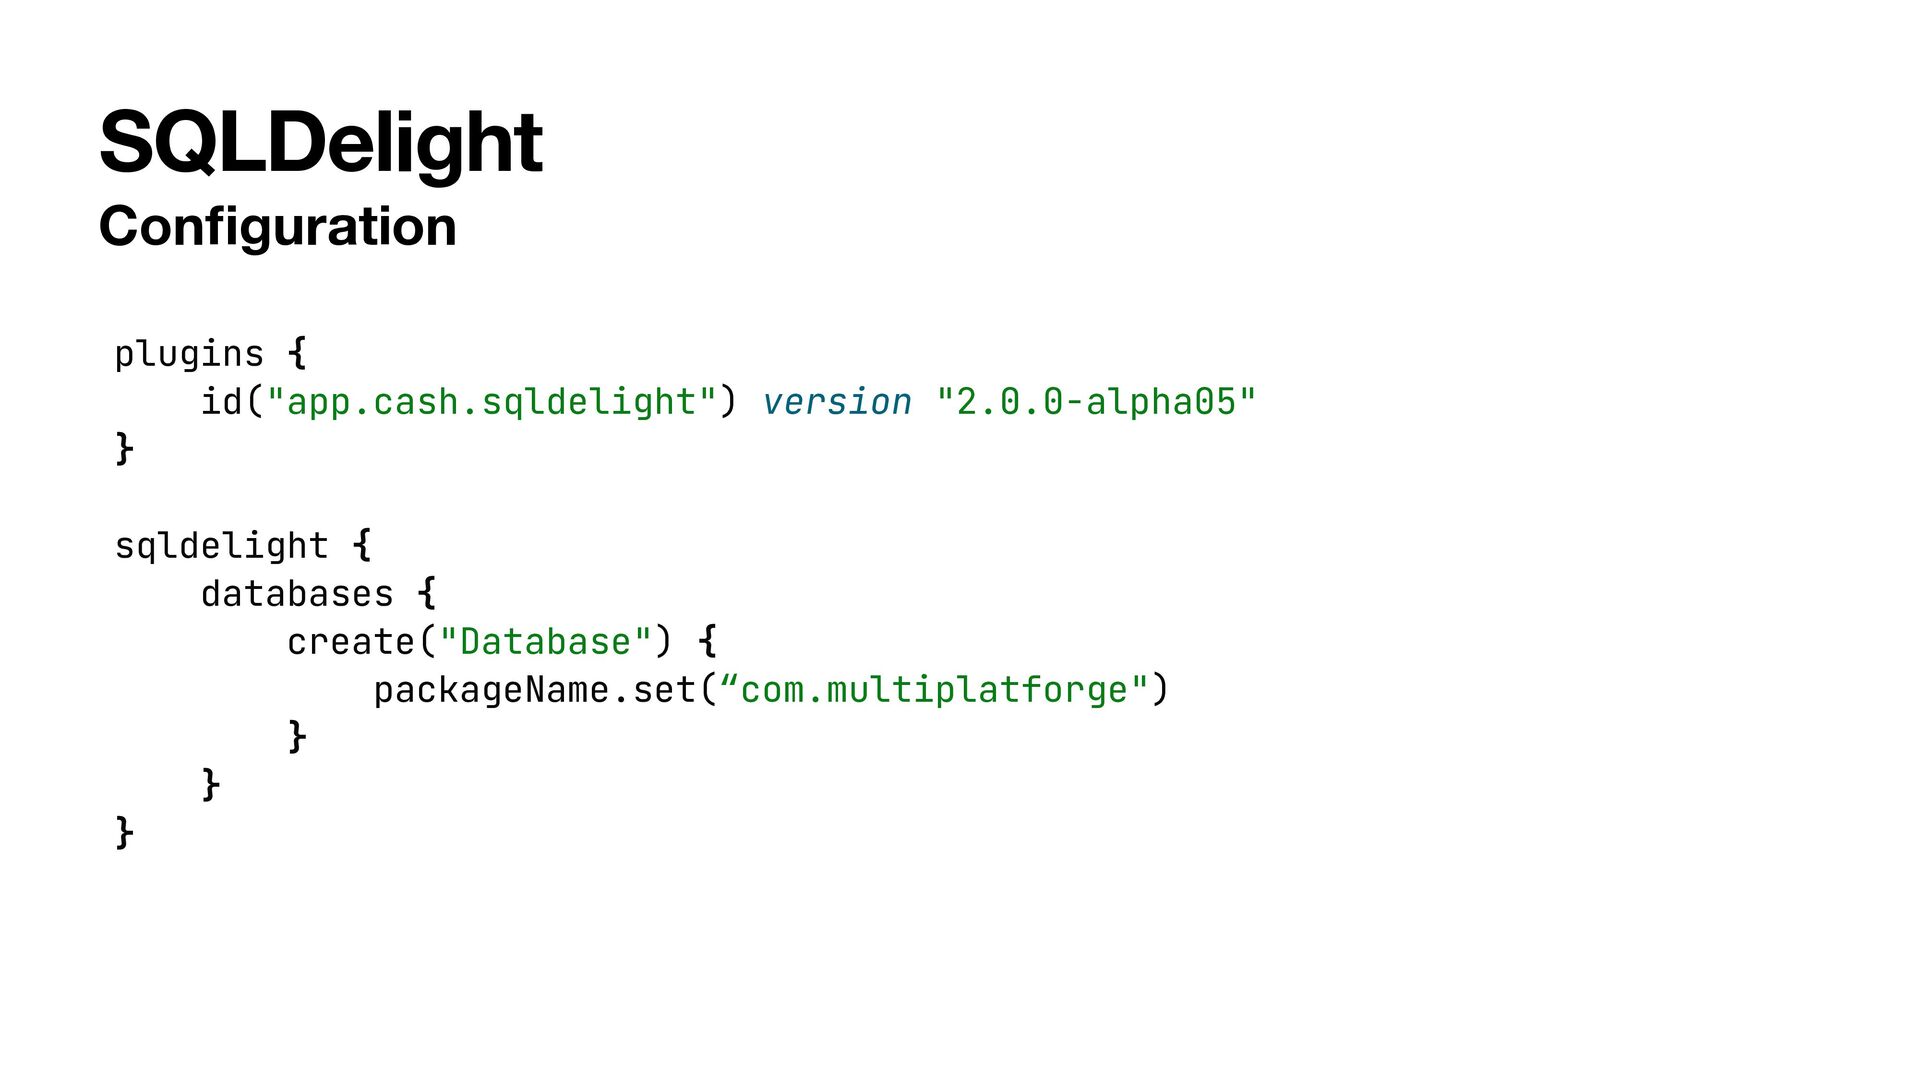Click the italic version keyword
Image resolution: width=1920 pixels, height=1080 pixels.
point(837,402)
